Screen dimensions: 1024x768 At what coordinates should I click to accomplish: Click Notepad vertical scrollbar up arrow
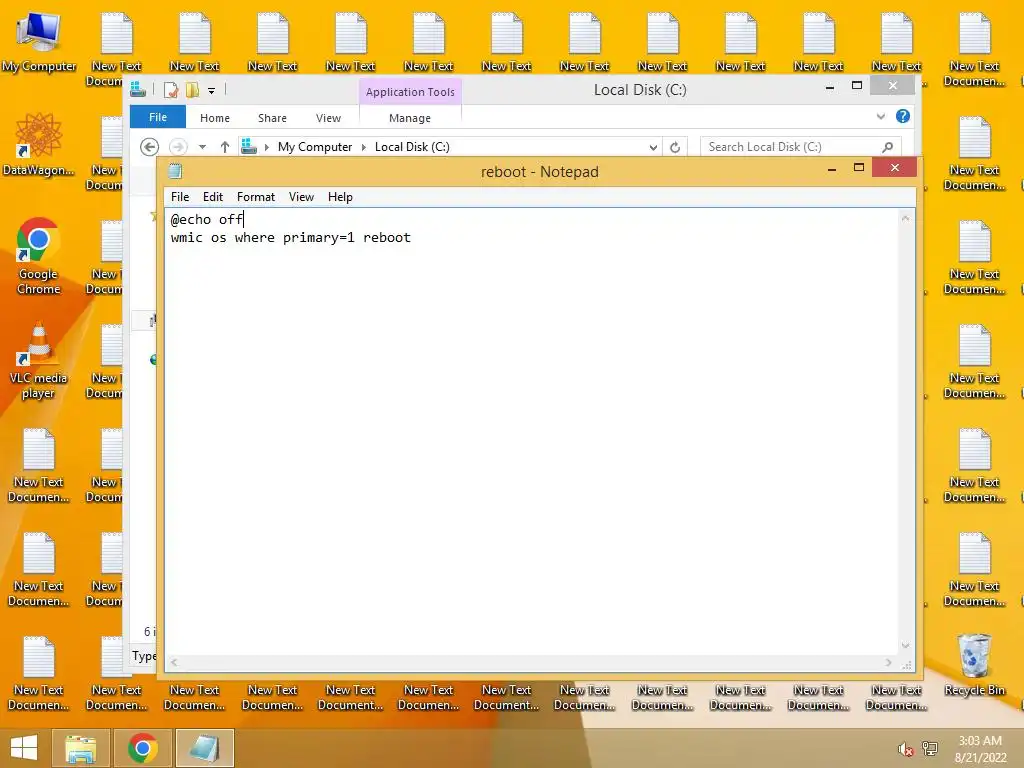tap(905, 218)
